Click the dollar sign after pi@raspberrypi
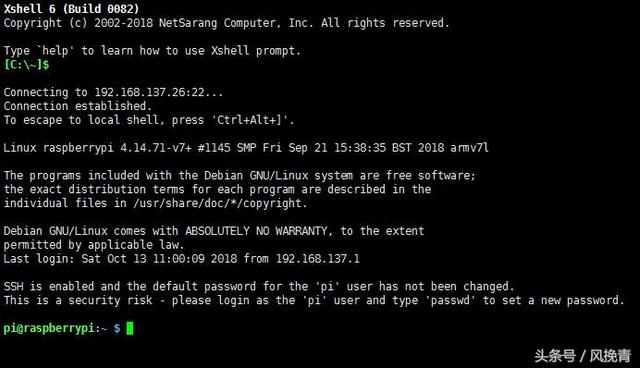The image size is (640, 368). tap(117, 328)
